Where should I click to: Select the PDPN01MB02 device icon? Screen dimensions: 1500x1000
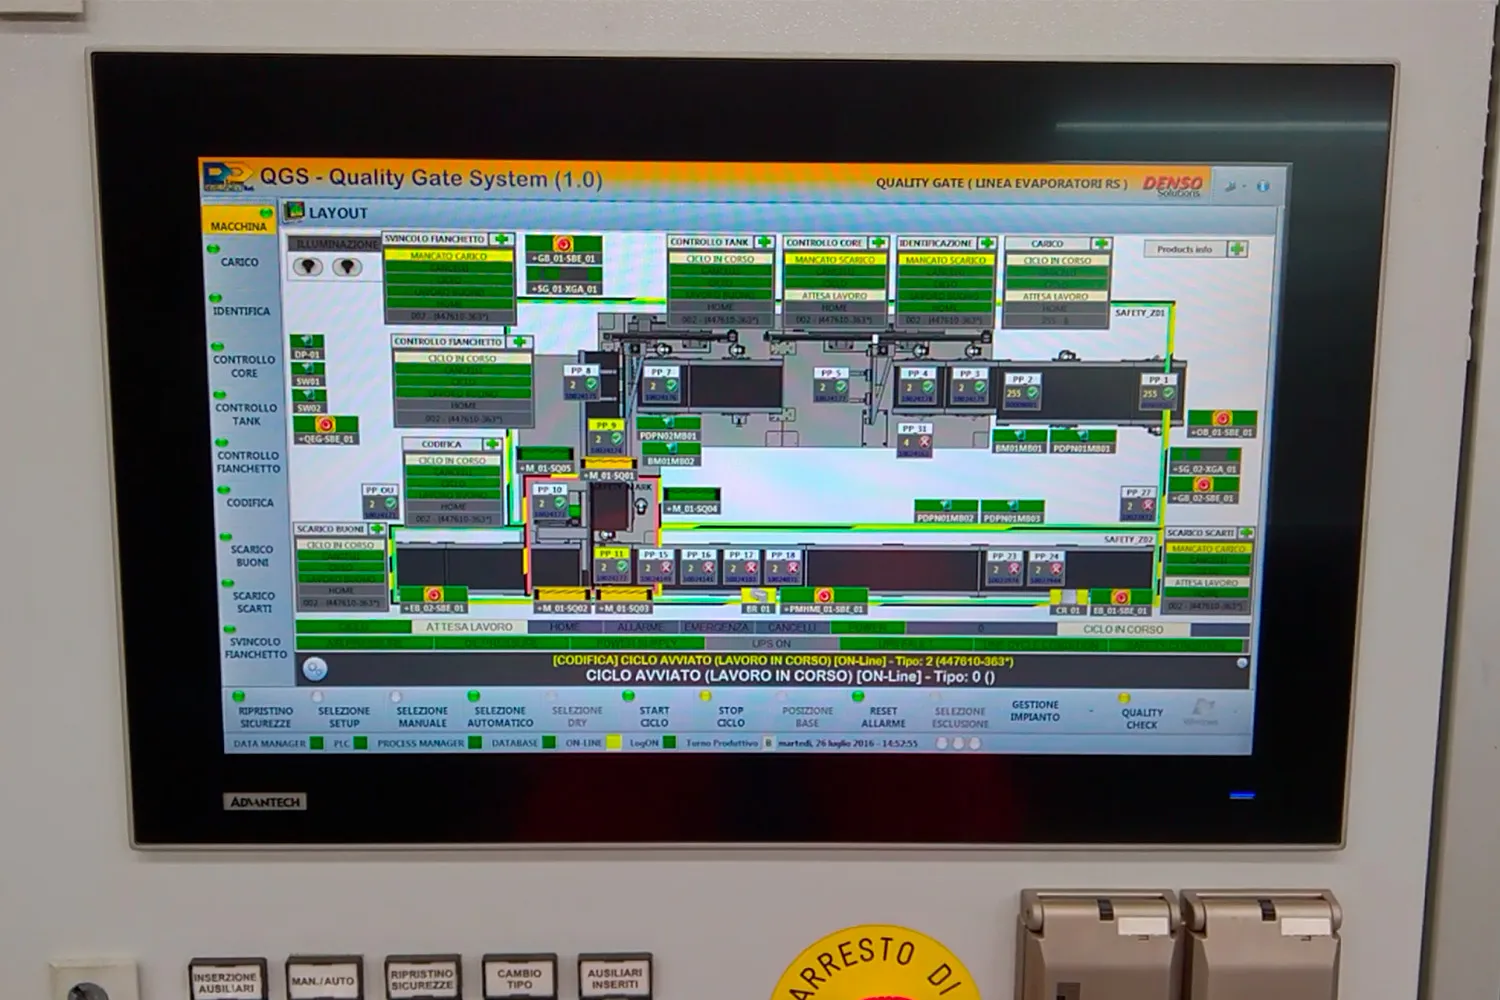coord(946,506)
